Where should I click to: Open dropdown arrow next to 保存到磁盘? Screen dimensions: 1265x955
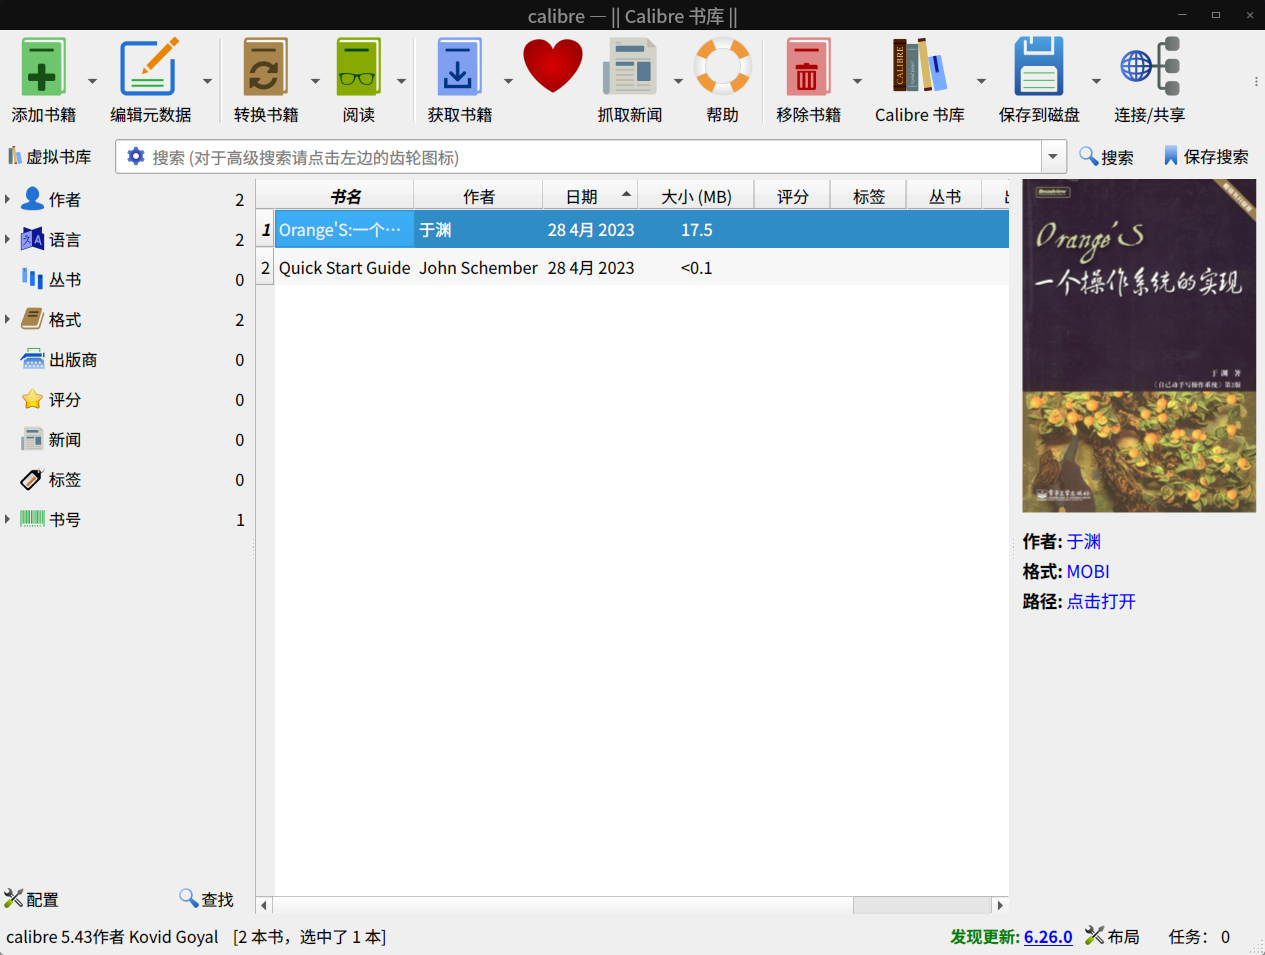coord(1096,81)
